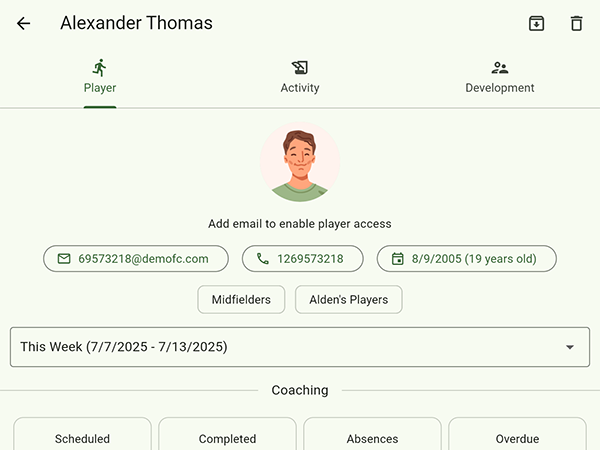Click the delete trash icon
The image size is (600, 450).
576,23
